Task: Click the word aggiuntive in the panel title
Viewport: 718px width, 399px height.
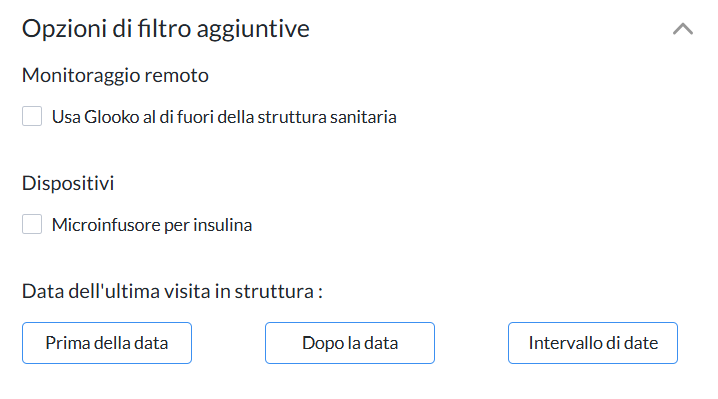Action: pos(253,30)
